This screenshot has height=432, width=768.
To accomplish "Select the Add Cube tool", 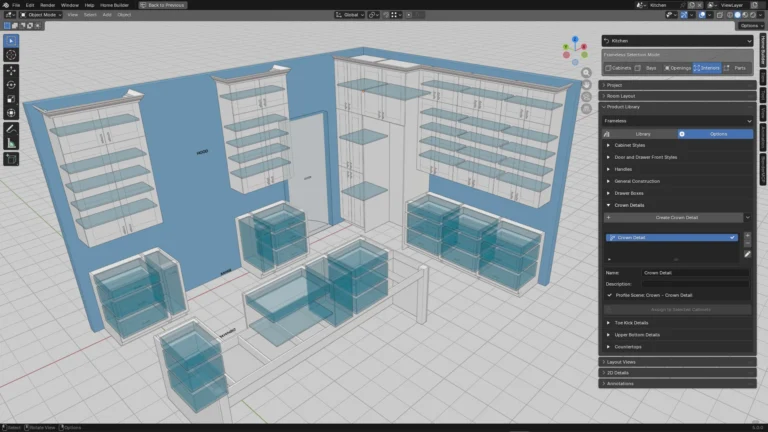I will [x=11, y=160].
